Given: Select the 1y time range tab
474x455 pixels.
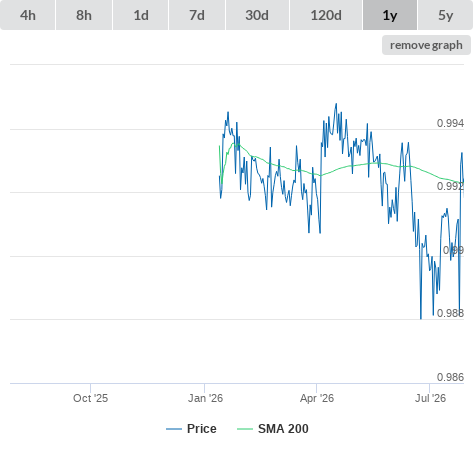Looking at the screenshot, I should pyautogui.click(x=390, y=15).
